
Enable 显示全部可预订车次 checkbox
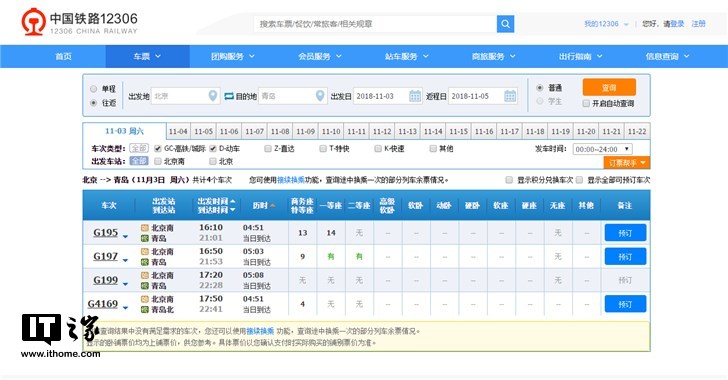pyautogui.click(x=579, y=180)
